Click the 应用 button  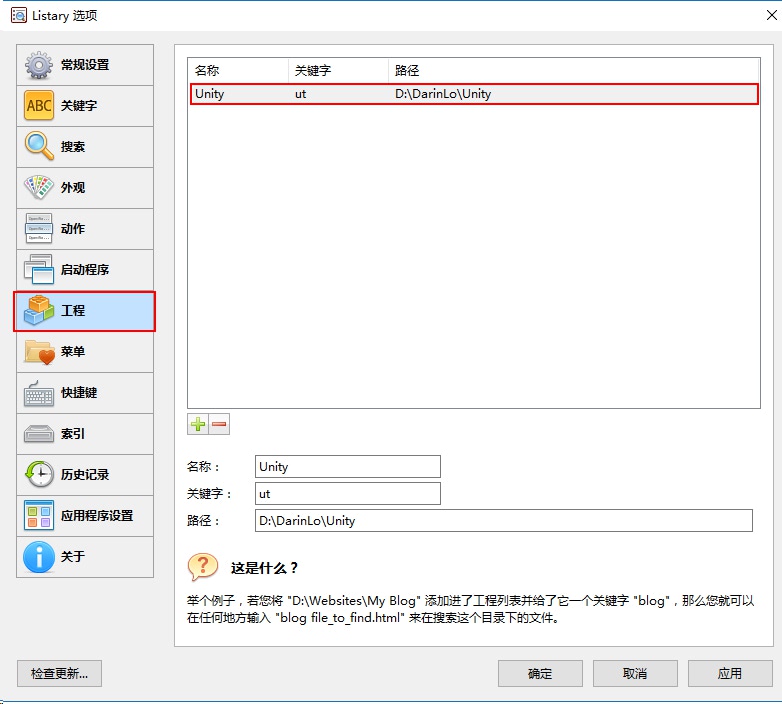coord(730,673)
